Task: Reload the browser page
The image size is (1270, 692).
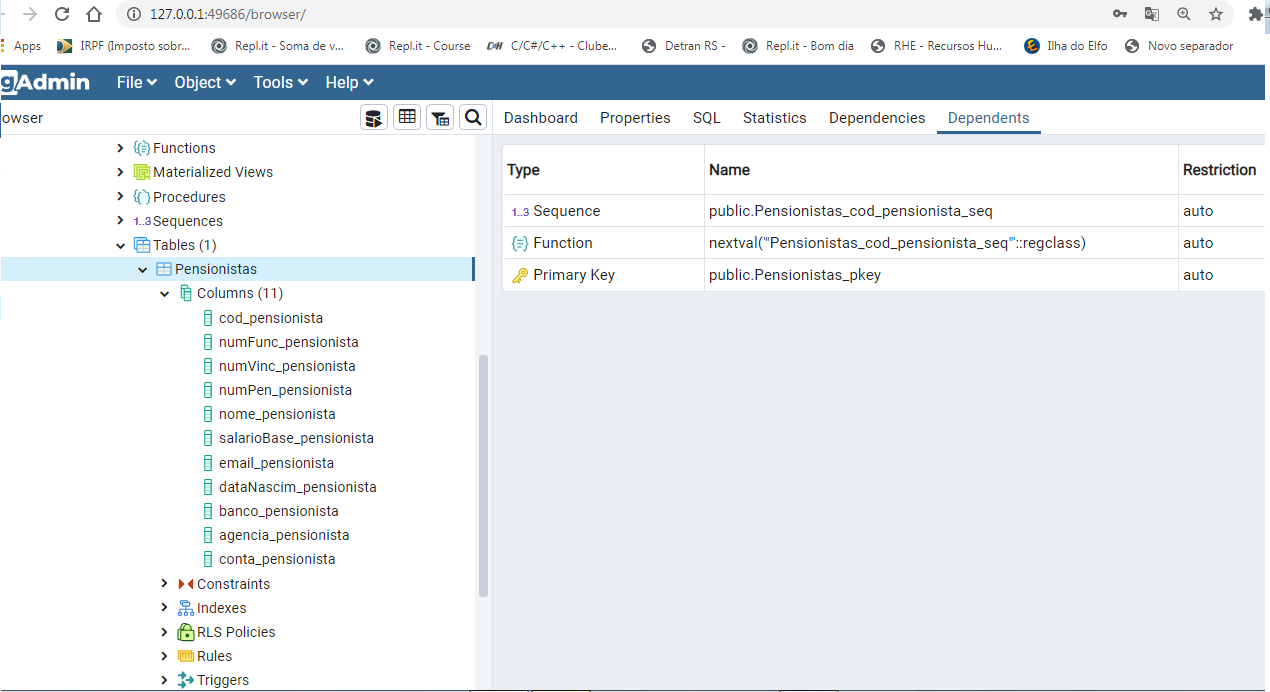Action: [x=62, y=14]
